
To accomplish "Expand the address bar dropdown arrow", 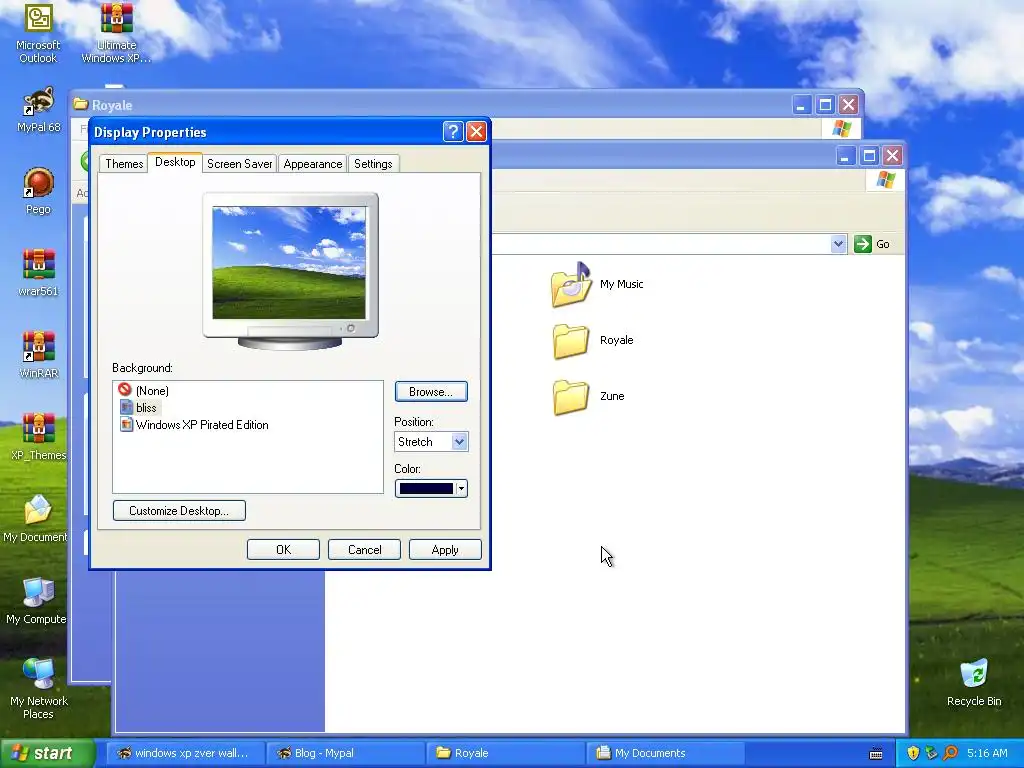I will point(839,244).
